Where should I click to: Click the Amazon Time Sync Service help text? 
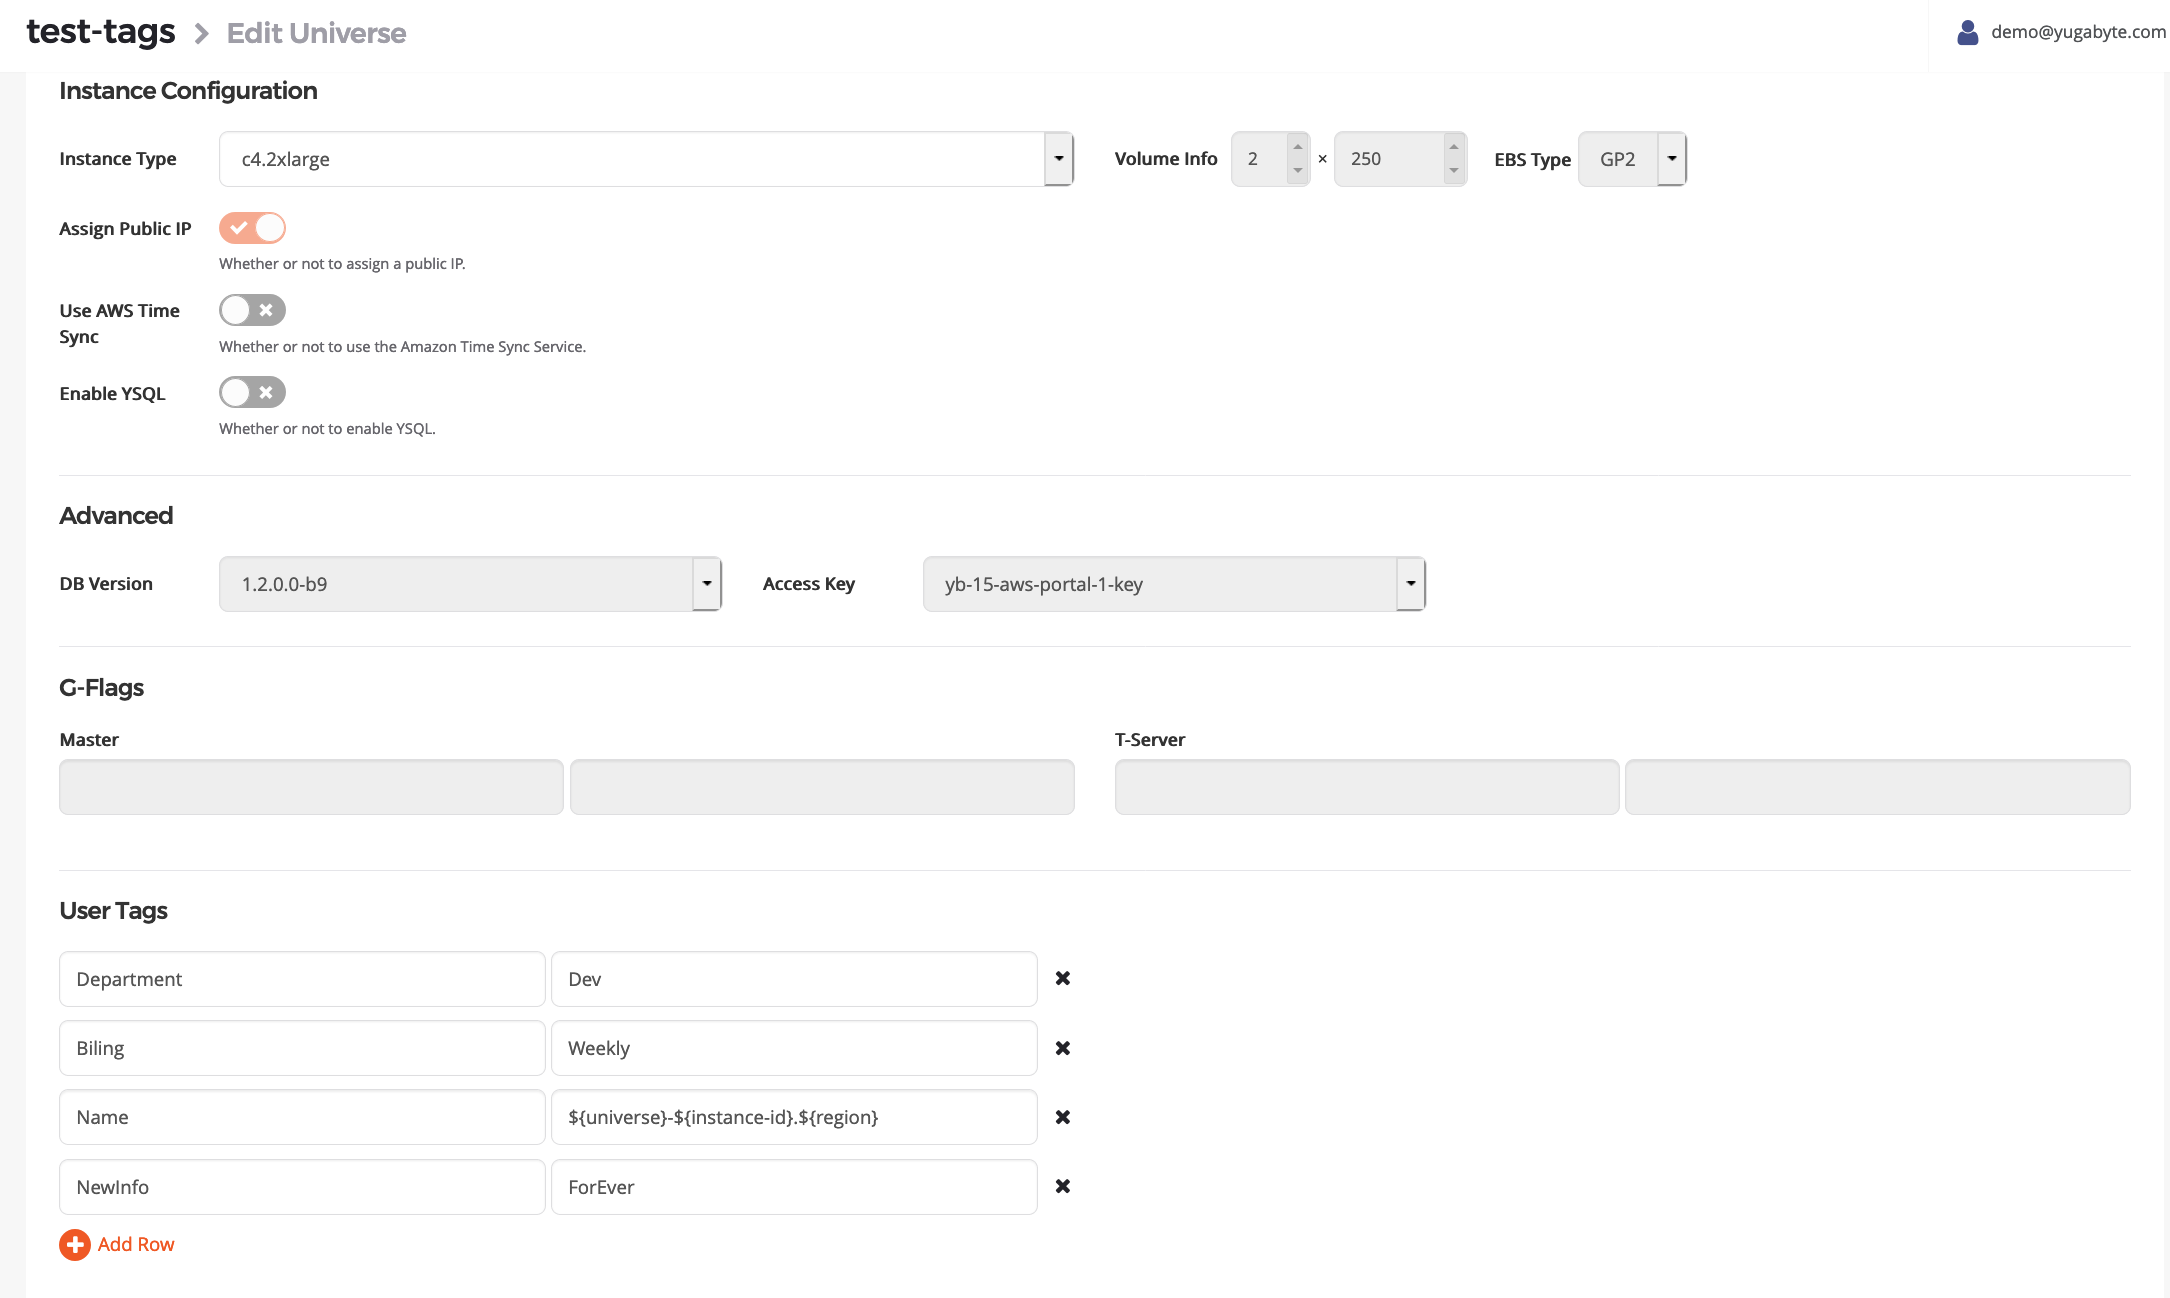click(402, 347)
